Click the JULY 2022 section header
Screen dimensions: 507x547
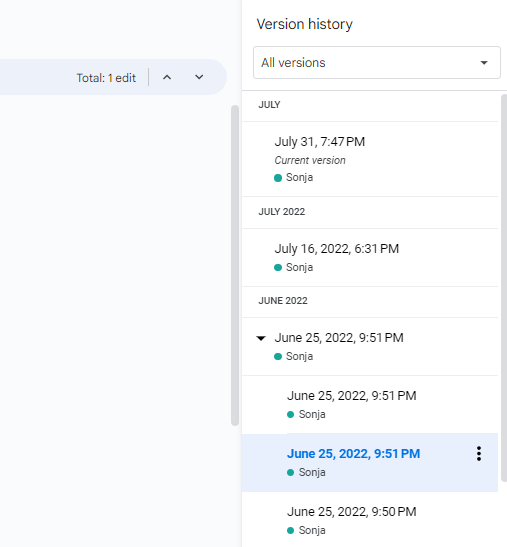[282, 212]
